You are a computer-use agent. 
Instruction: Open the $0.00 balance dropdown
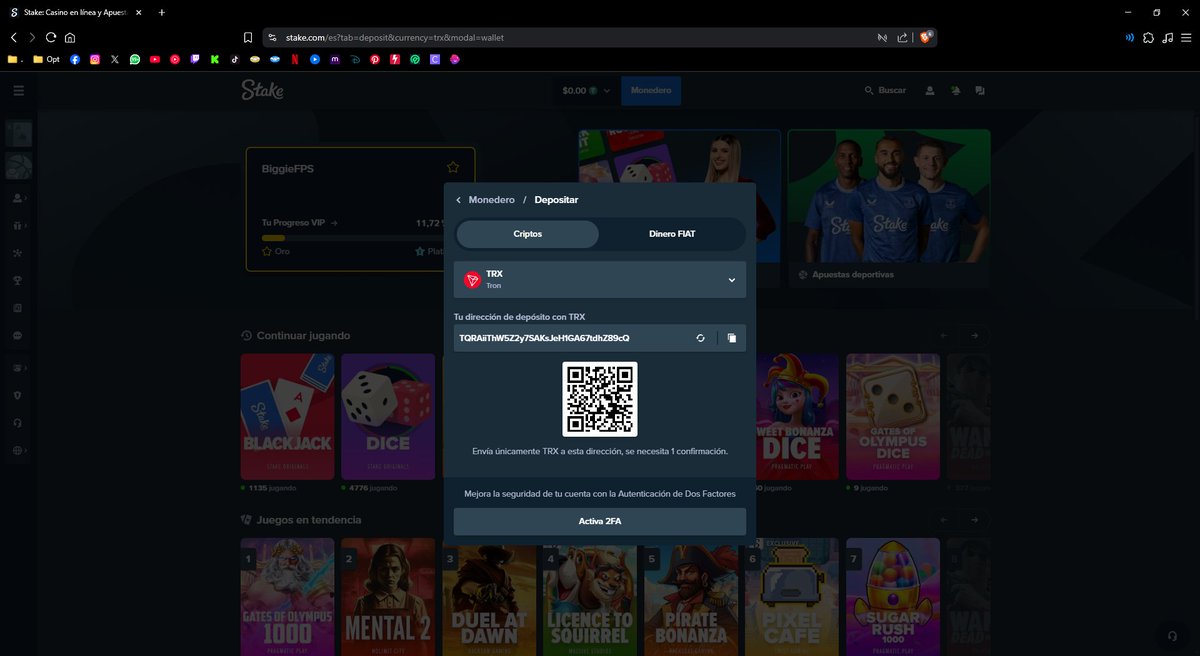pos(586,91)
